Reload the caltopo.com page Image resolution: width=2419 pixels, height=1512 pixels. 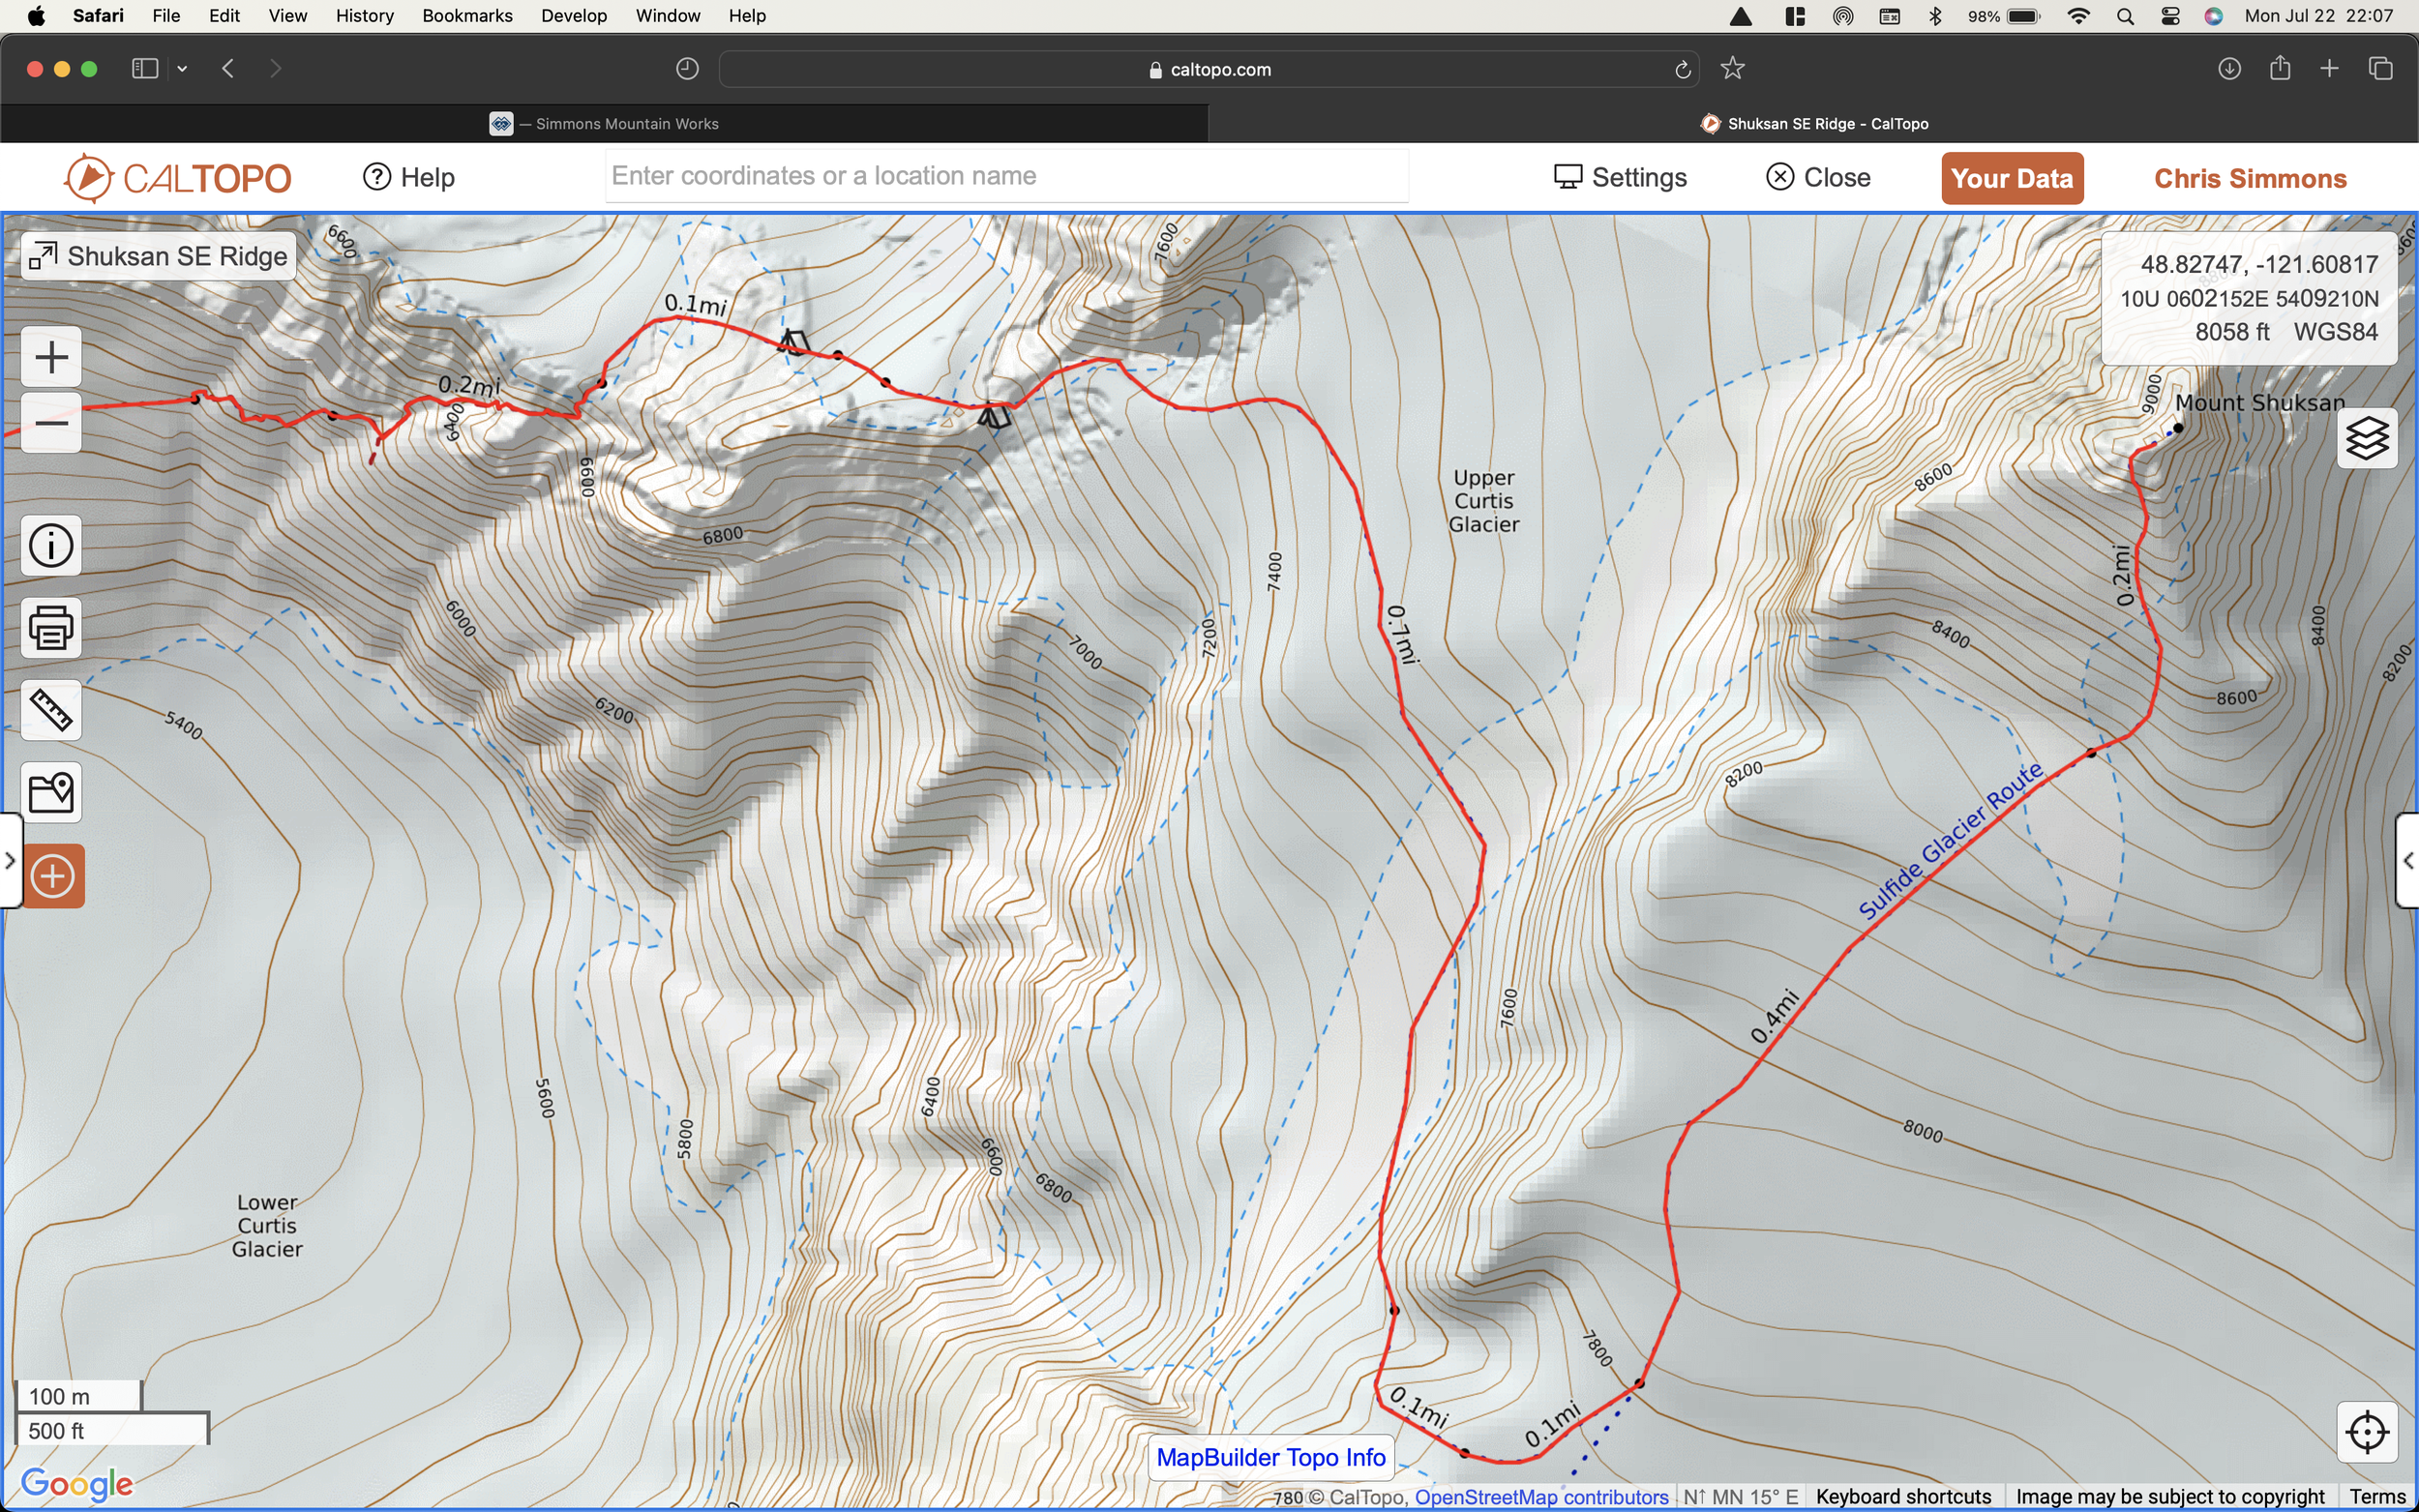pyautogui.click(x=1683, y=69)
